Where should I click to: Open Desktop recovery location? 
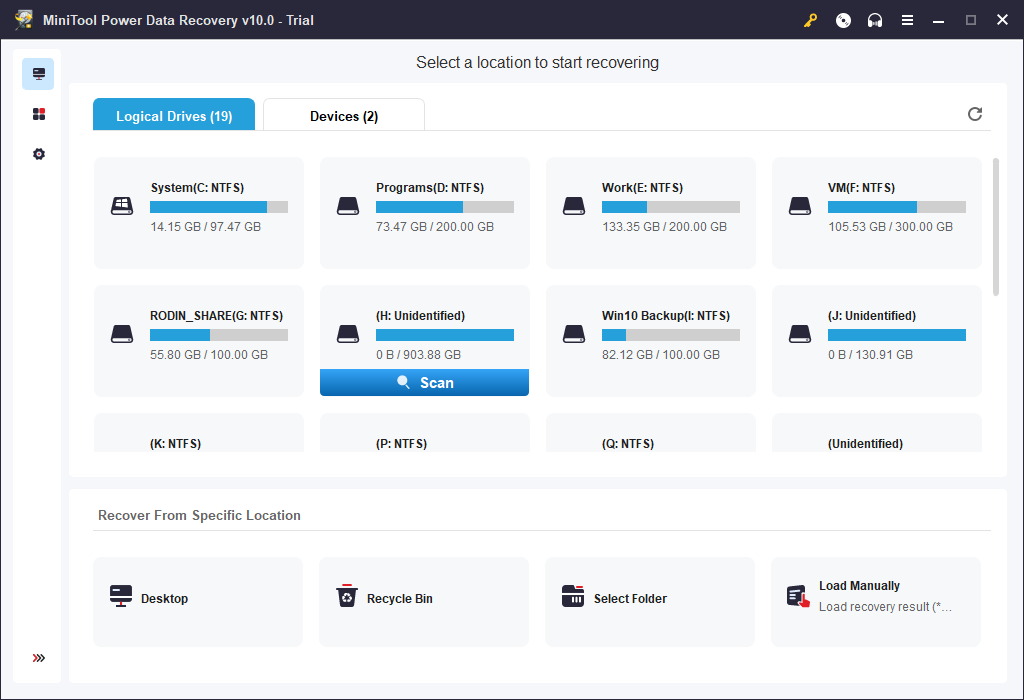[x=198, y=601]
